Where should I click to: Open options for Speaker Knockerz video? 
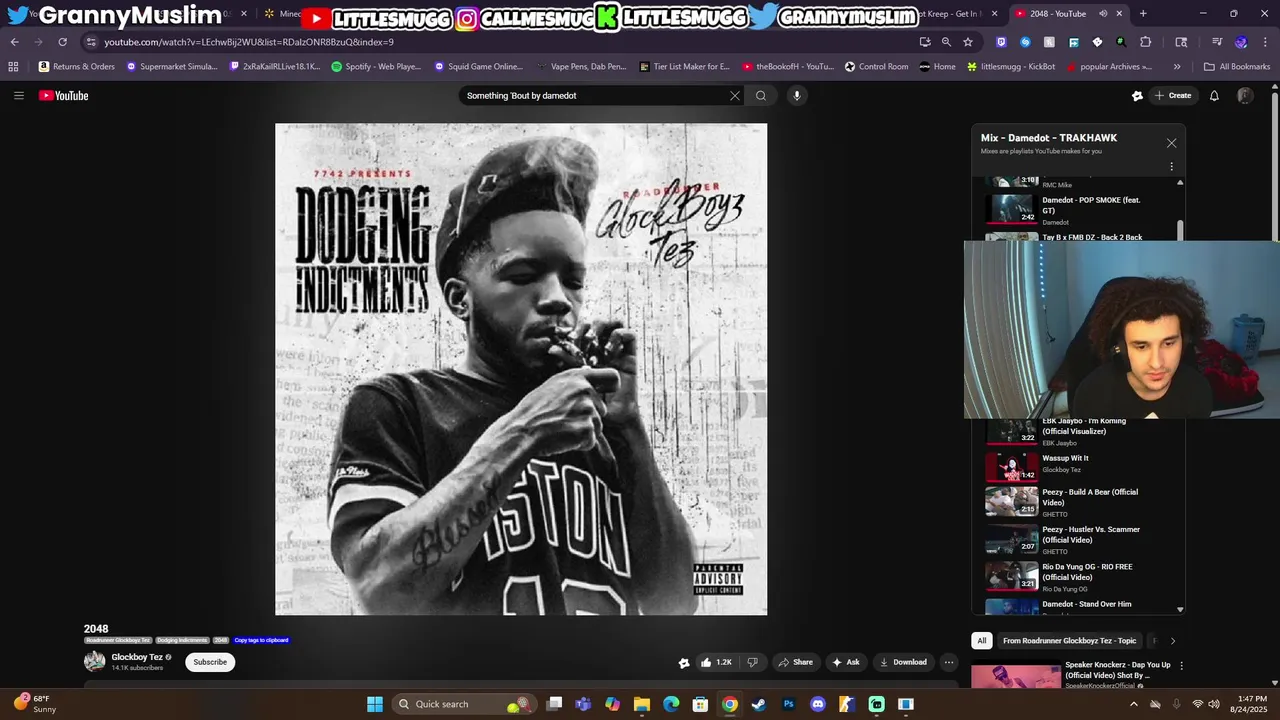(x=1181, y=666)
